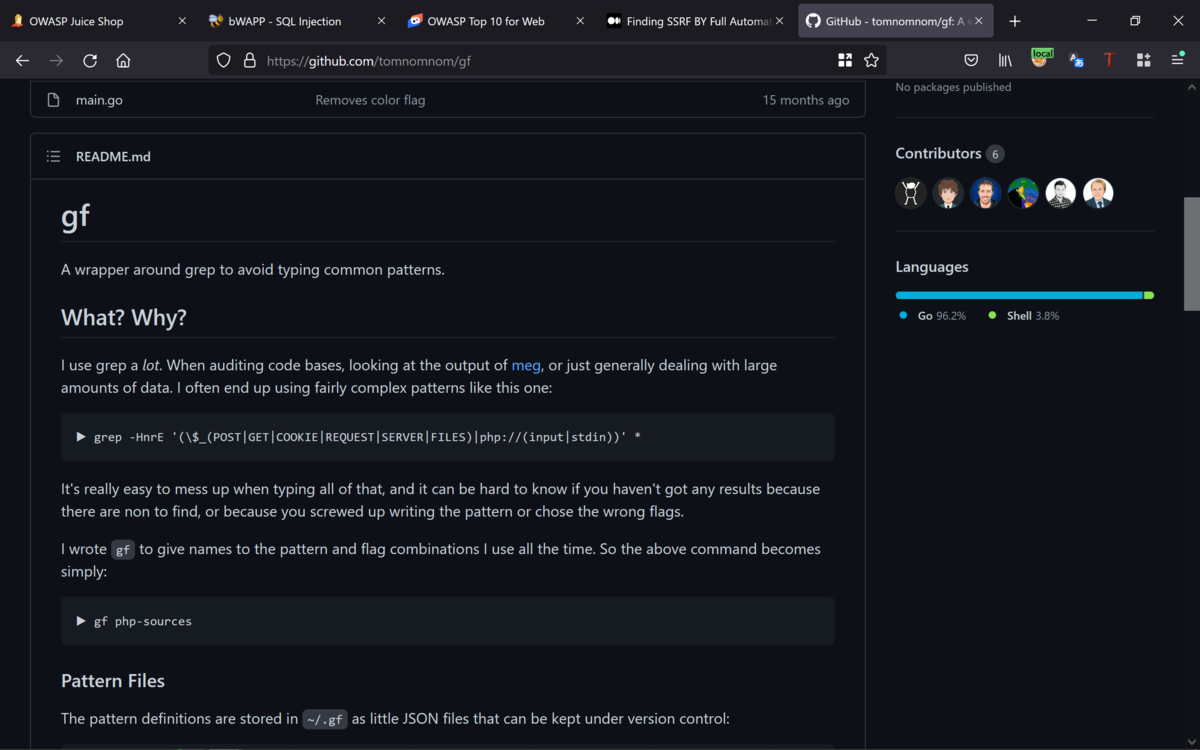Open the extensions grid icon in toolbar

click(1143, 61)
